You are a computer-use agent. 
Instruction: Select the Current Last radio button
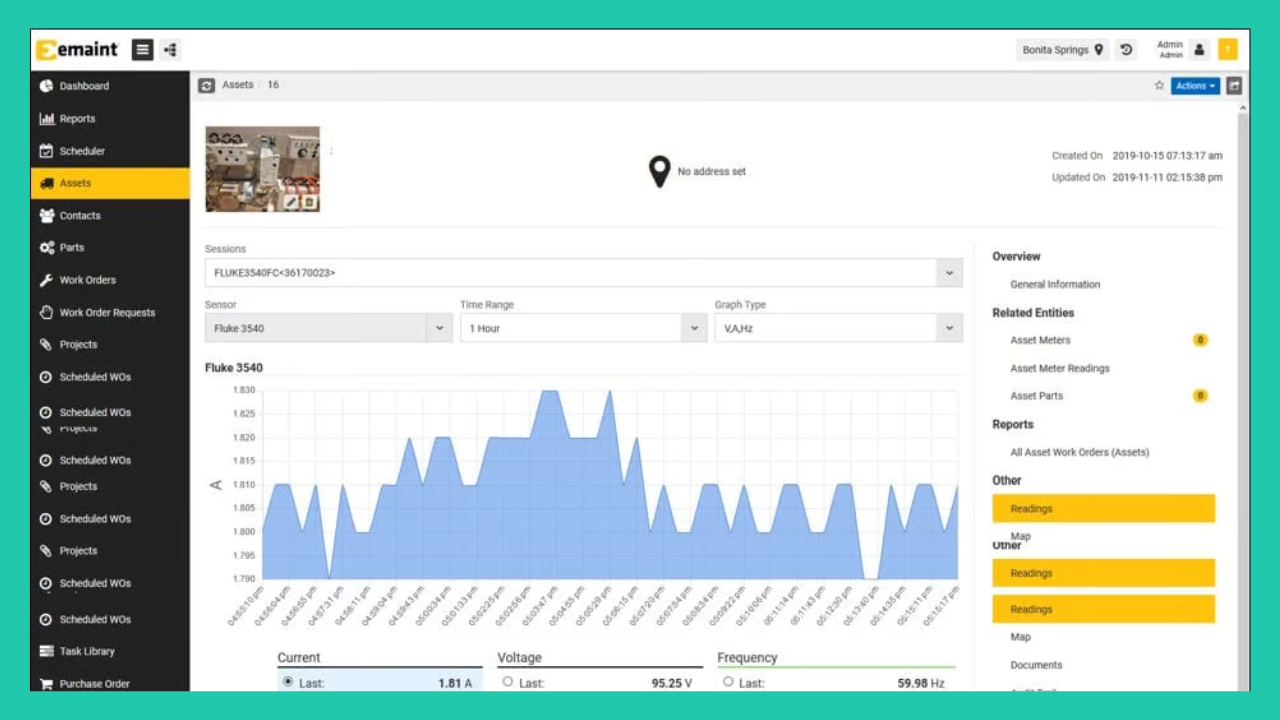pyautogui.click(x=288, y=682)
